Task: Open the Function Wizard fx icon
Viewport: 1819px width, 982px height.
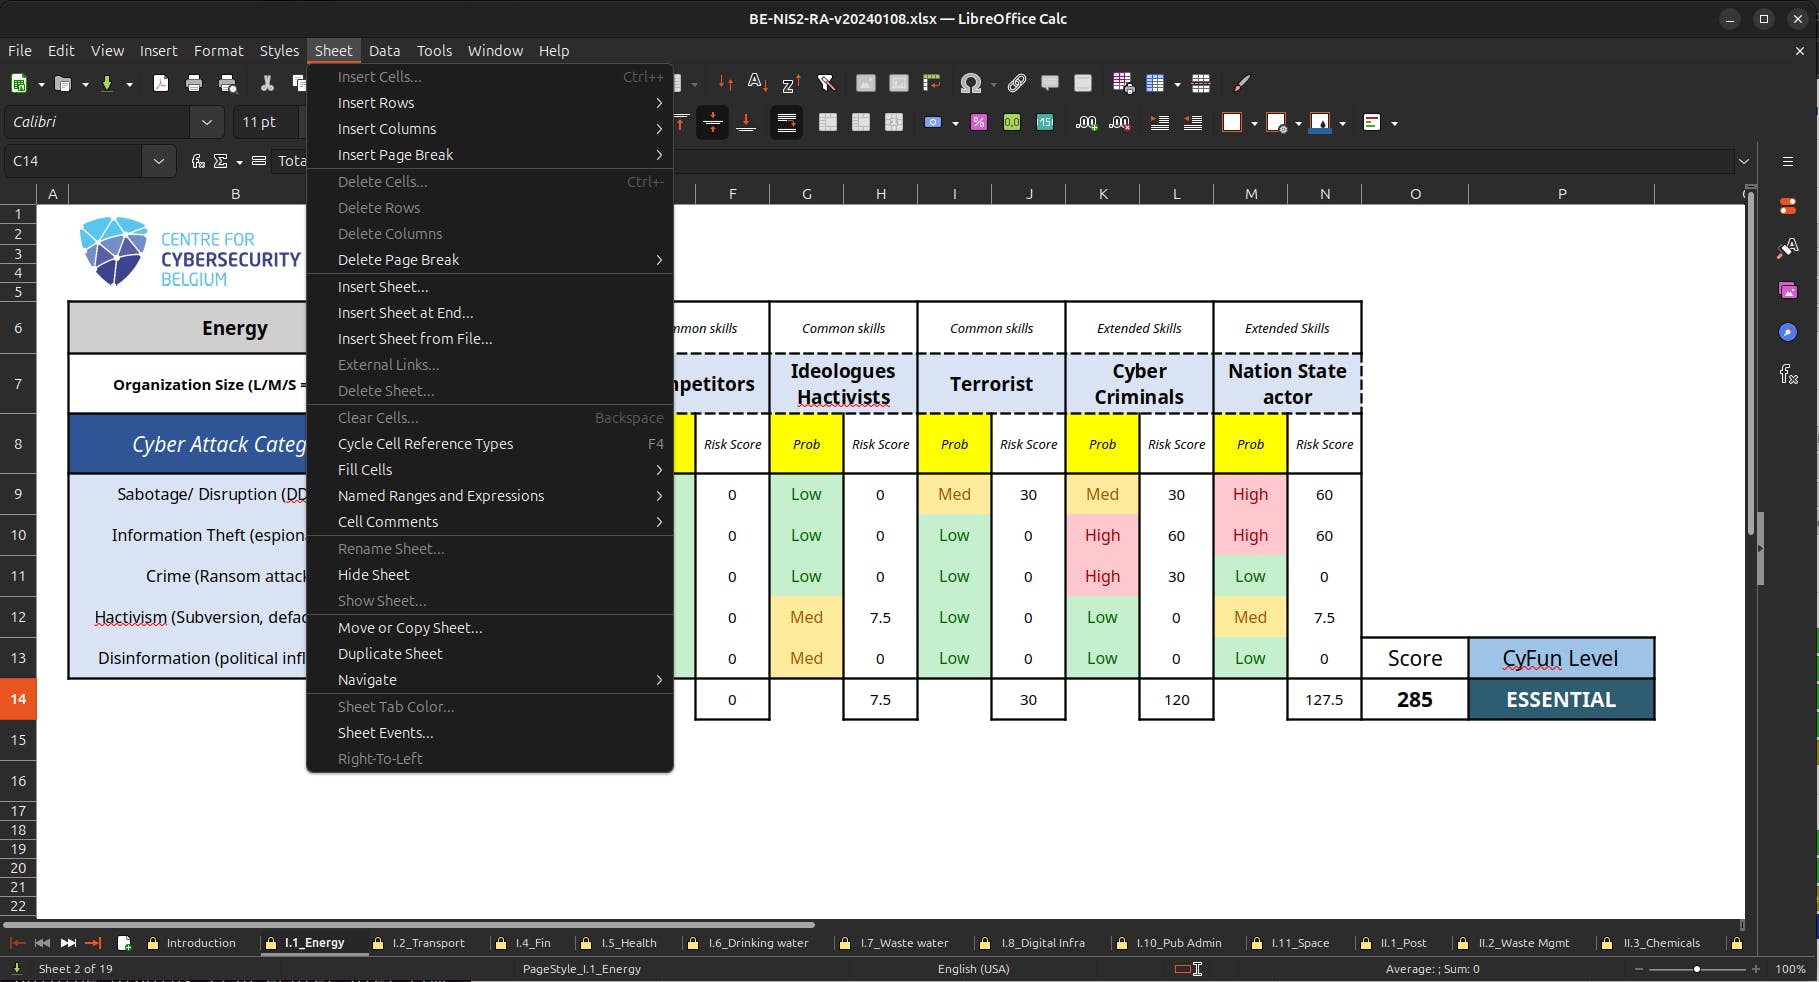Action: [198, 161]
